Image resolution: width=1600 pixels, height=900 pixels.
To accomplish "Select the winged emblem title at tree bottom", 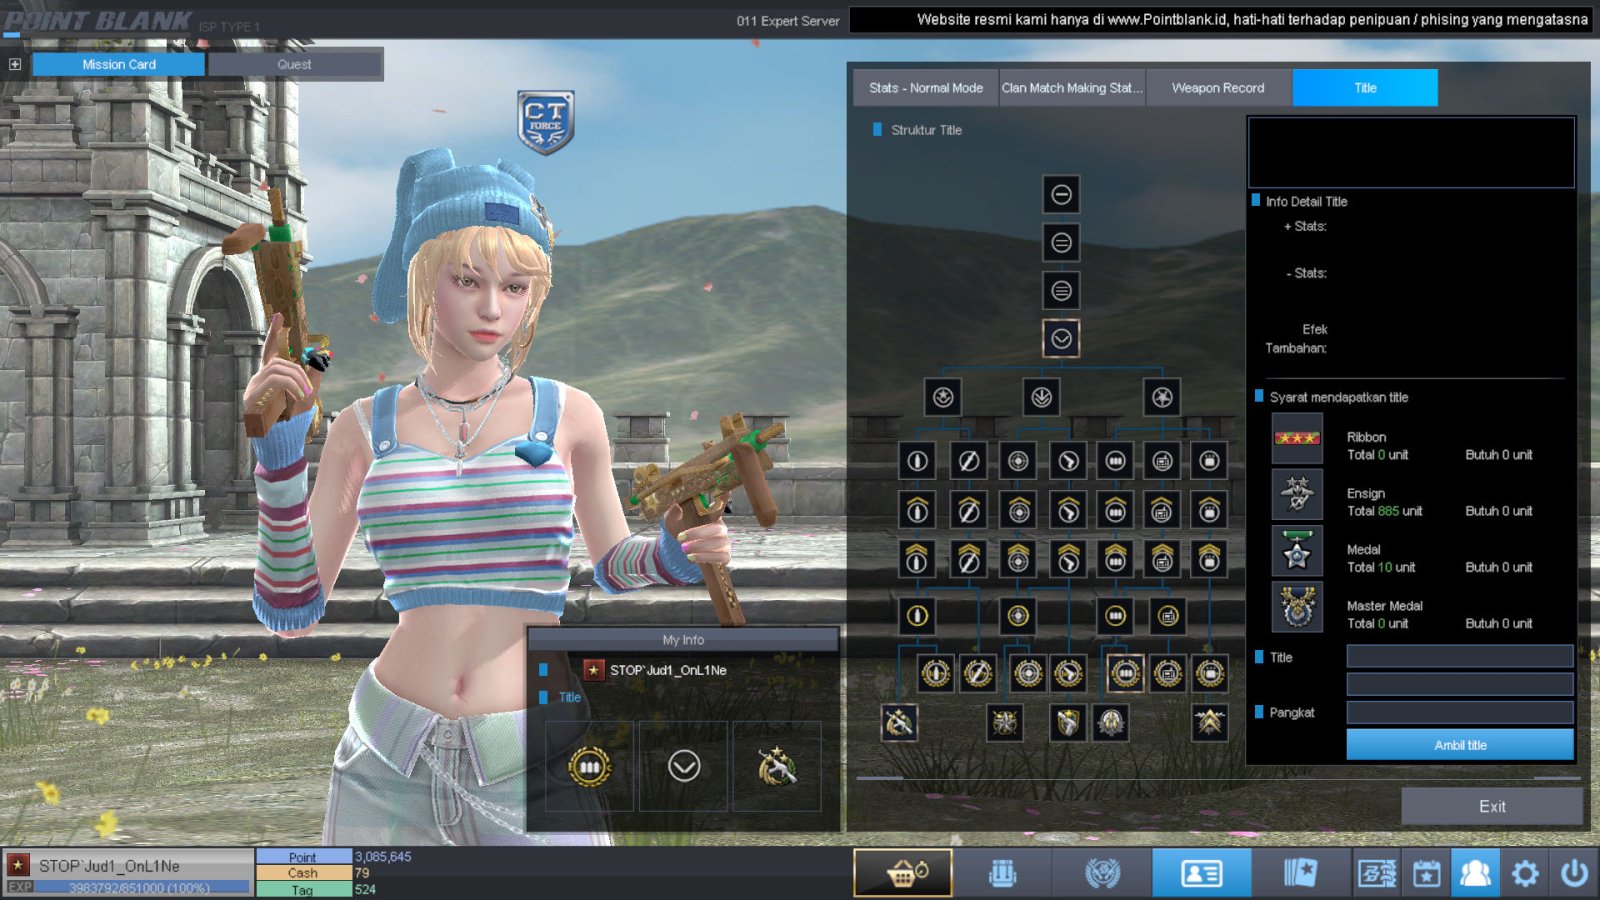I will click(x=1110, y=722).
